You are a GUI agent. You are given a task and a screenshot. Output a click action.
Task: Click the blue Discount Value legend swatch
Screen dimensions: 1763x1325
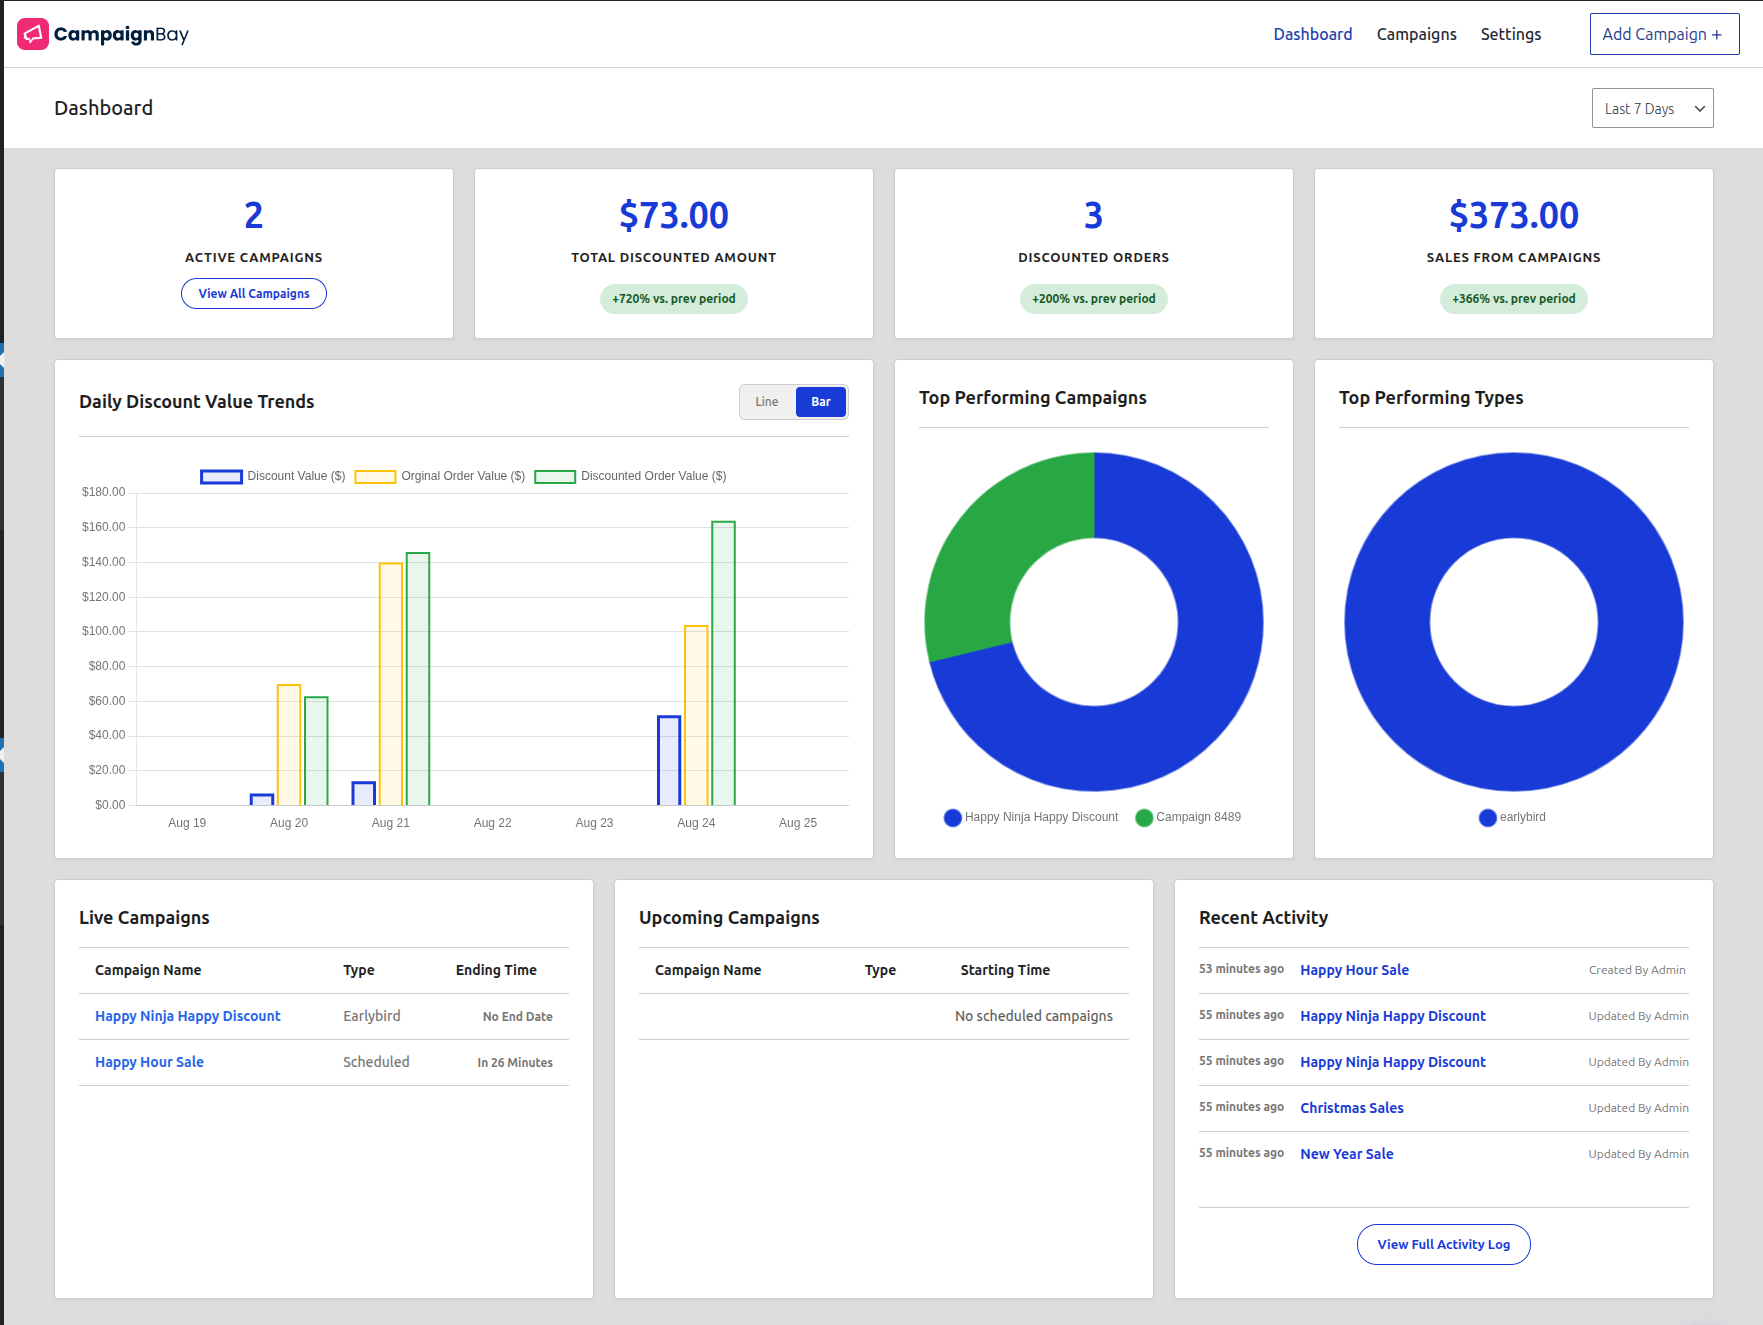pos(220,476)
